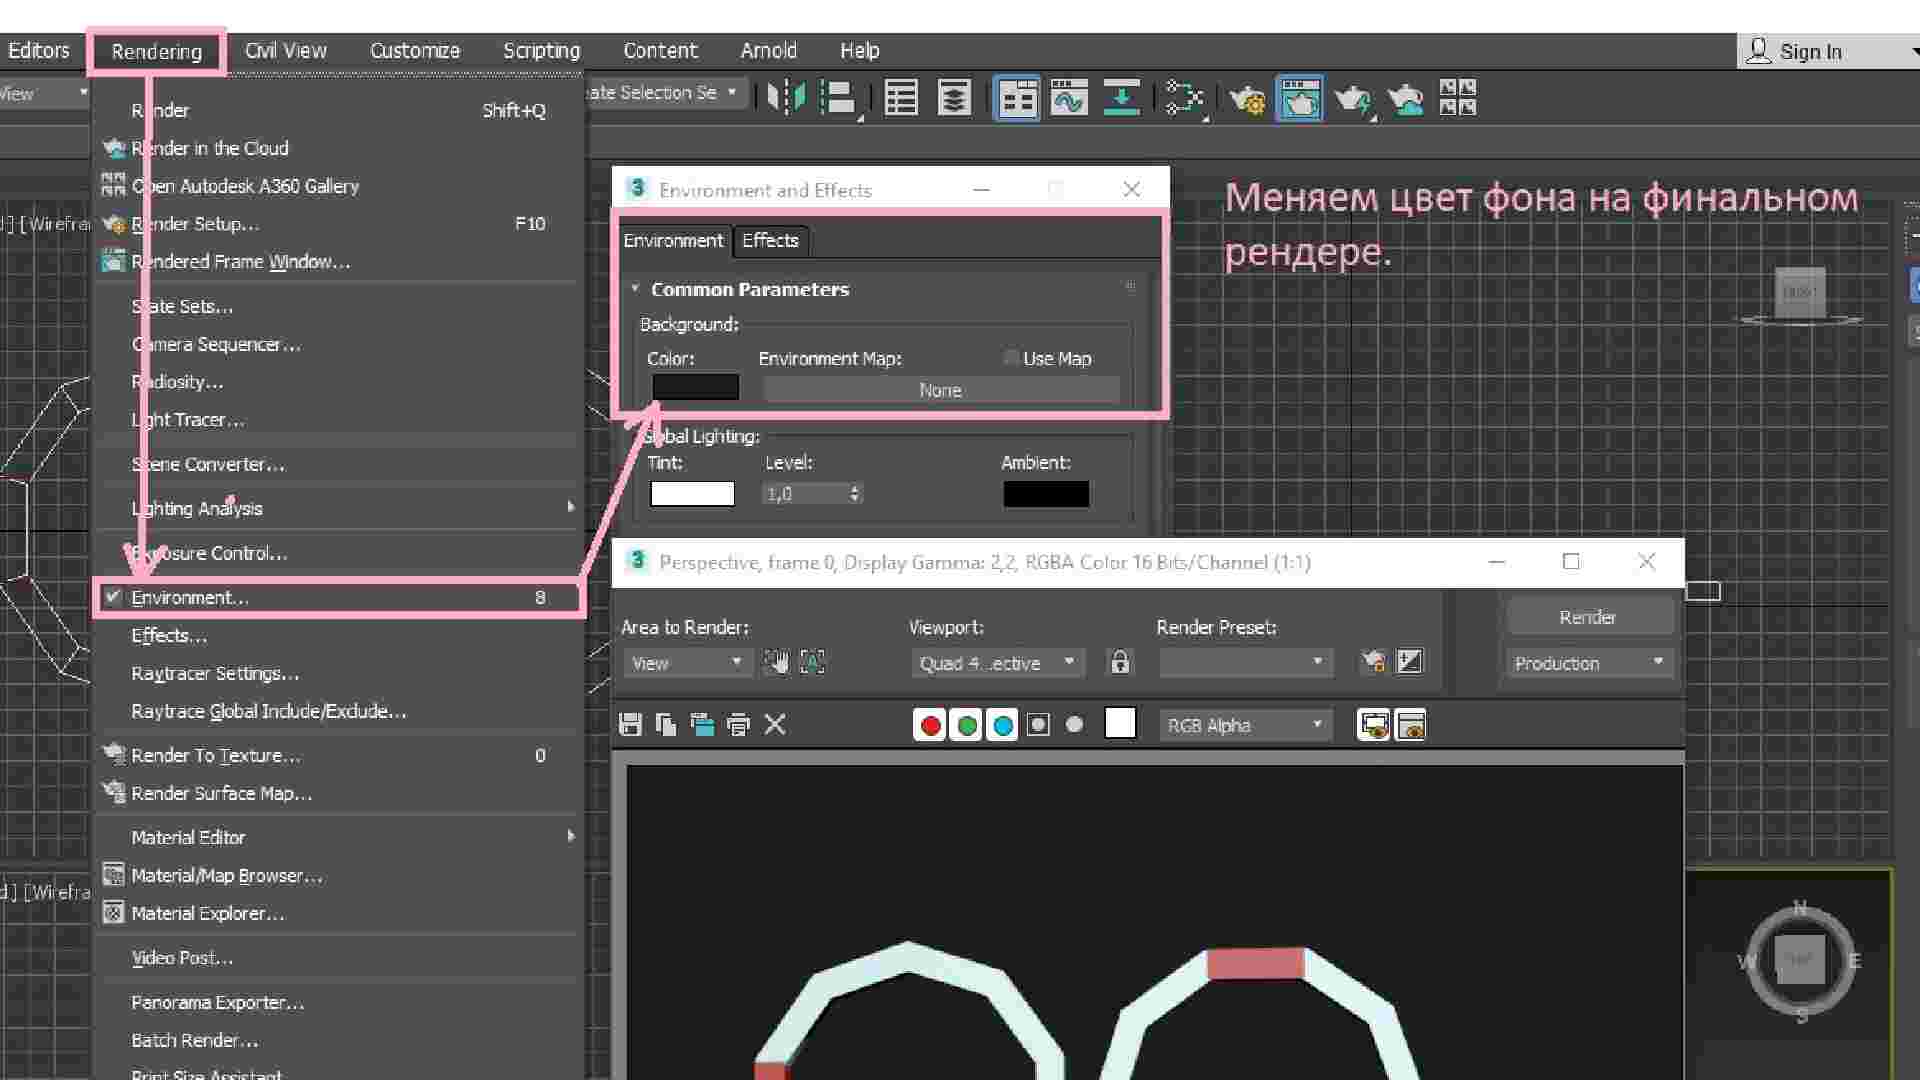Screen dimensions: 1920x1080
Task: Choose Render Setup... from Rendering menu
Action: click(338, 224)
